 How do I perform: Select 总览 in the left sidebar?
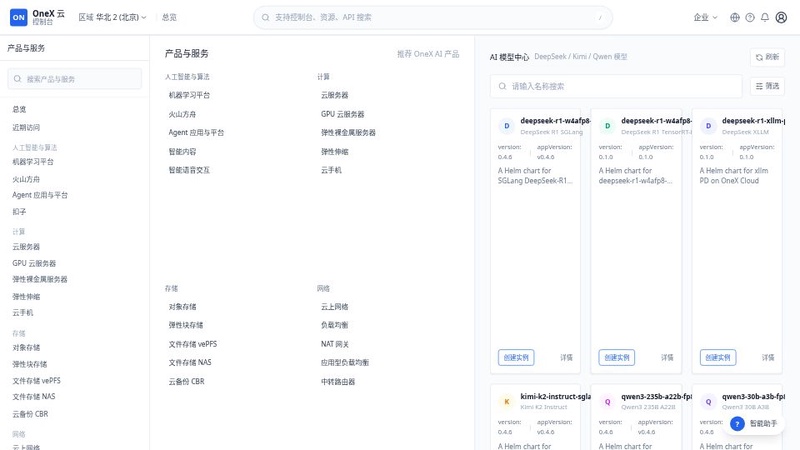(19, 109)
